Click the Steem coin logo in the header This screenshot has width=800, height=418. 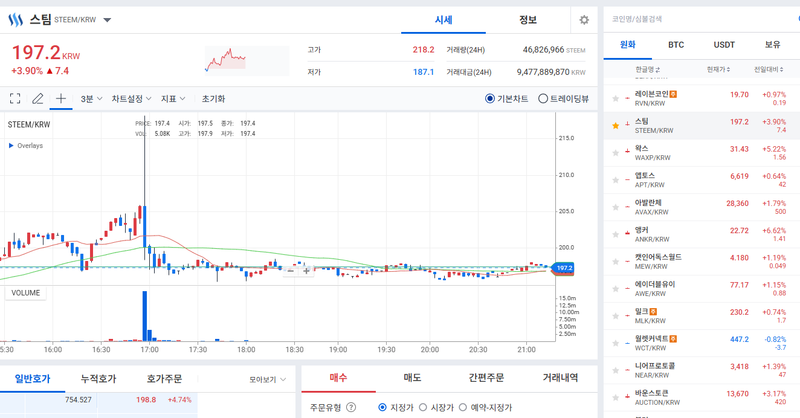(x=15, y=20)
